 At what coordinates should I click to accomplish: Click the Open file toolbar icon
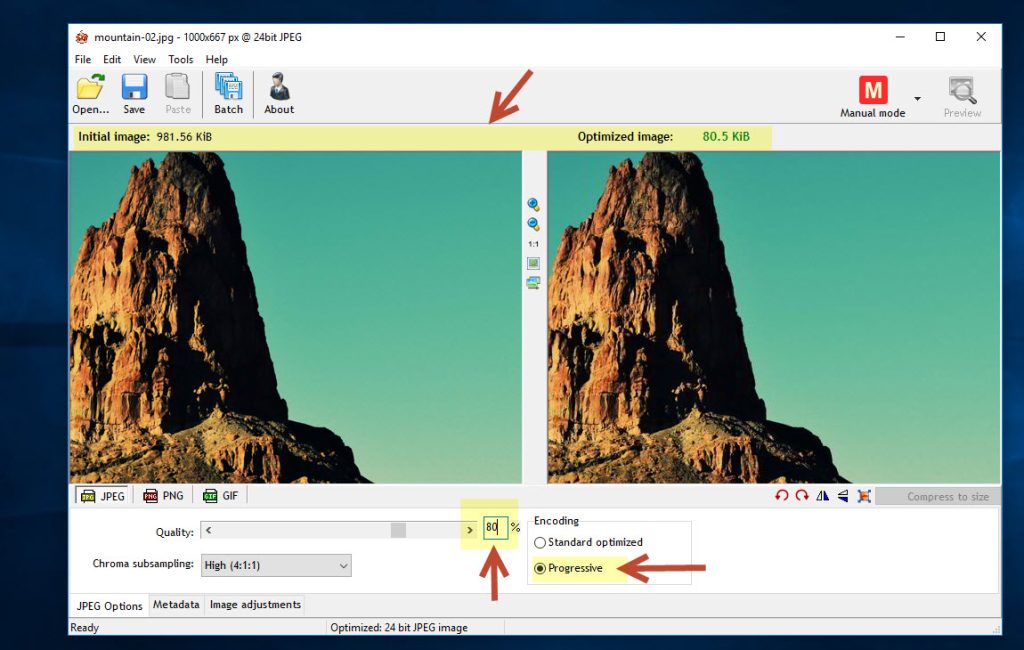coord(90,93)
